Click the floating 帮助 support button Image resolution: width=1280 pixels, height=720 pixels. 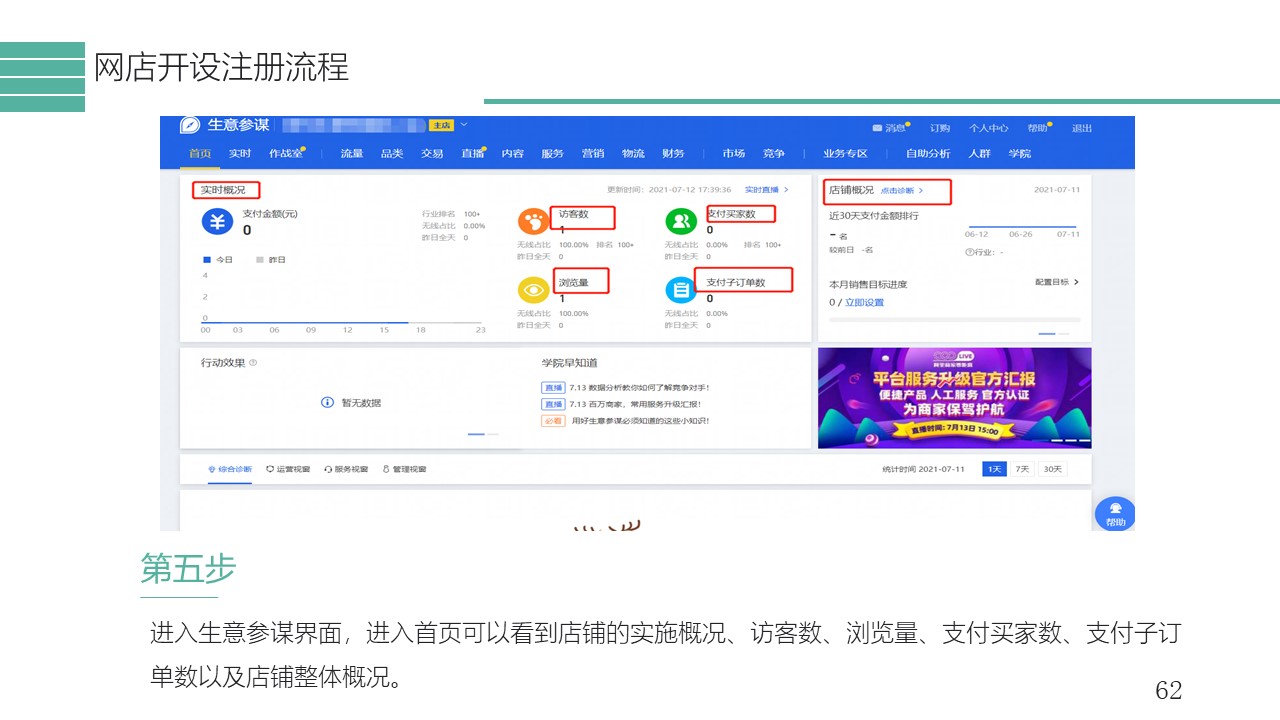click(1115, 514)
